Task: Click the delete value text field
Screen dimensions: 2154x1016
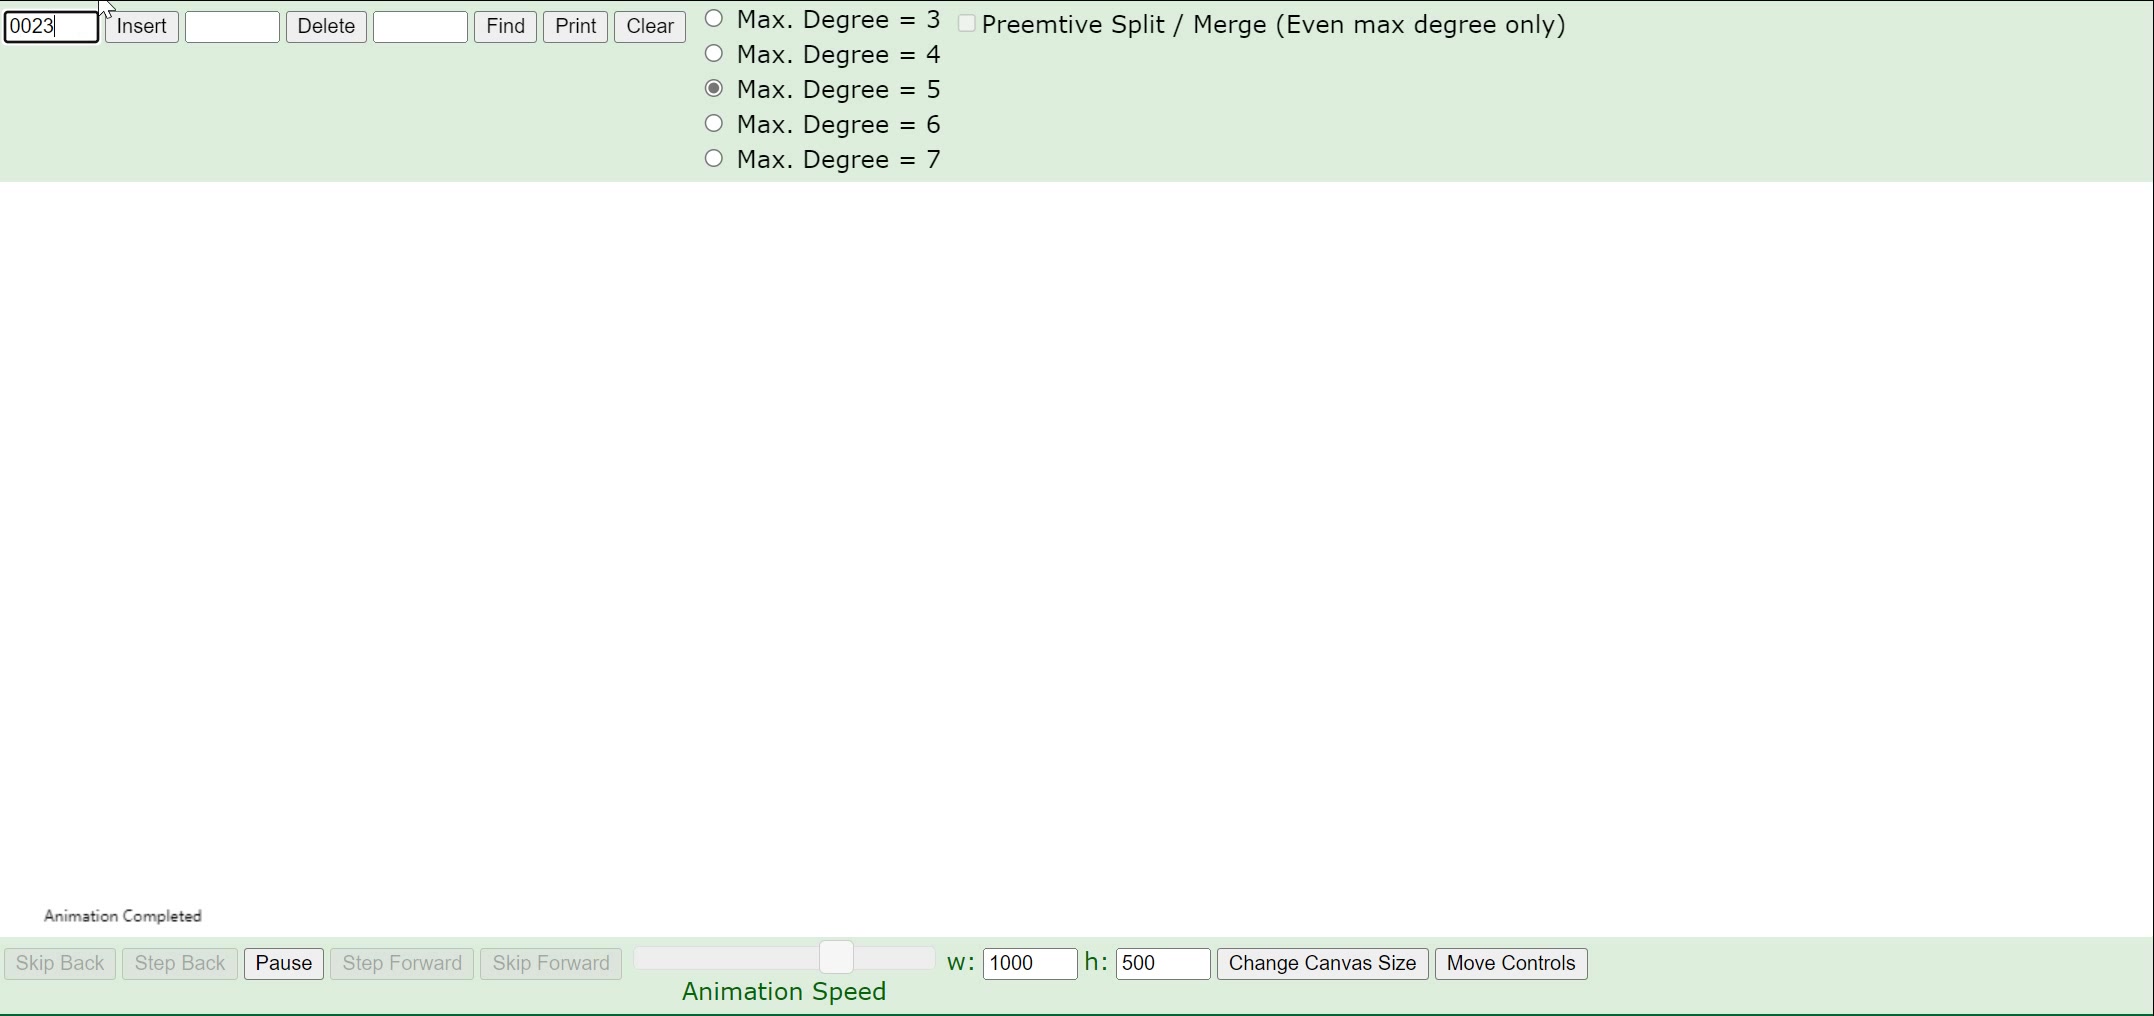Action: [x=232, y=27]
